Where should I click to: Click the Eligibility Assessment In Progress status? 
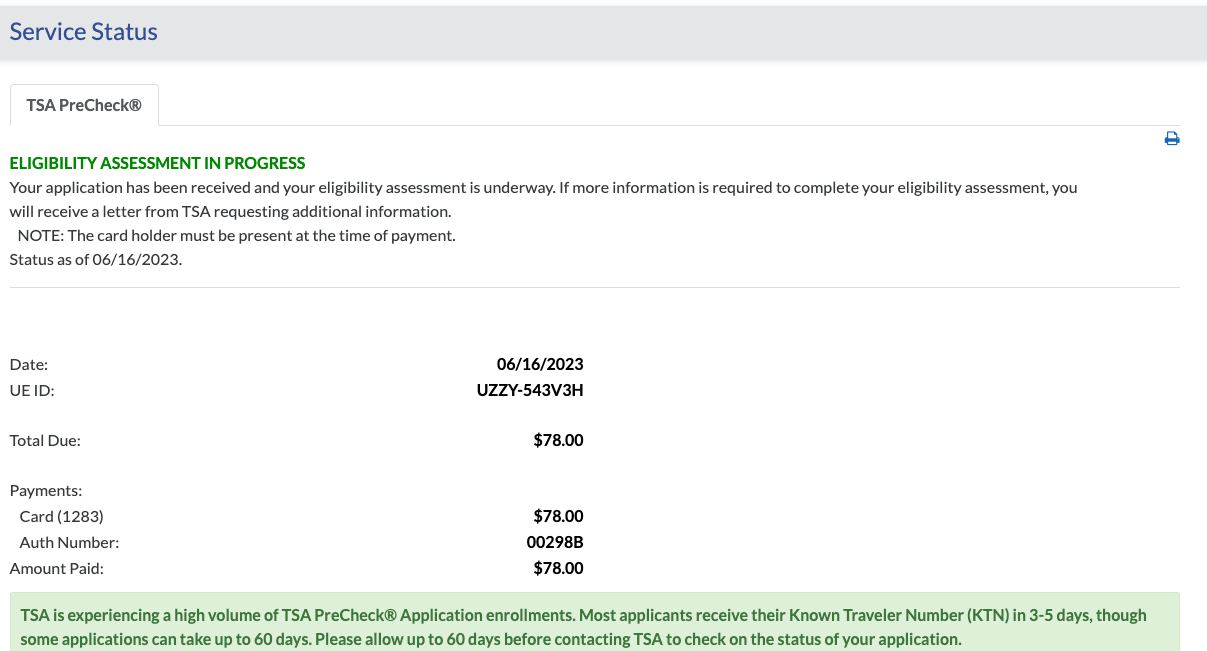pos(158,163)
